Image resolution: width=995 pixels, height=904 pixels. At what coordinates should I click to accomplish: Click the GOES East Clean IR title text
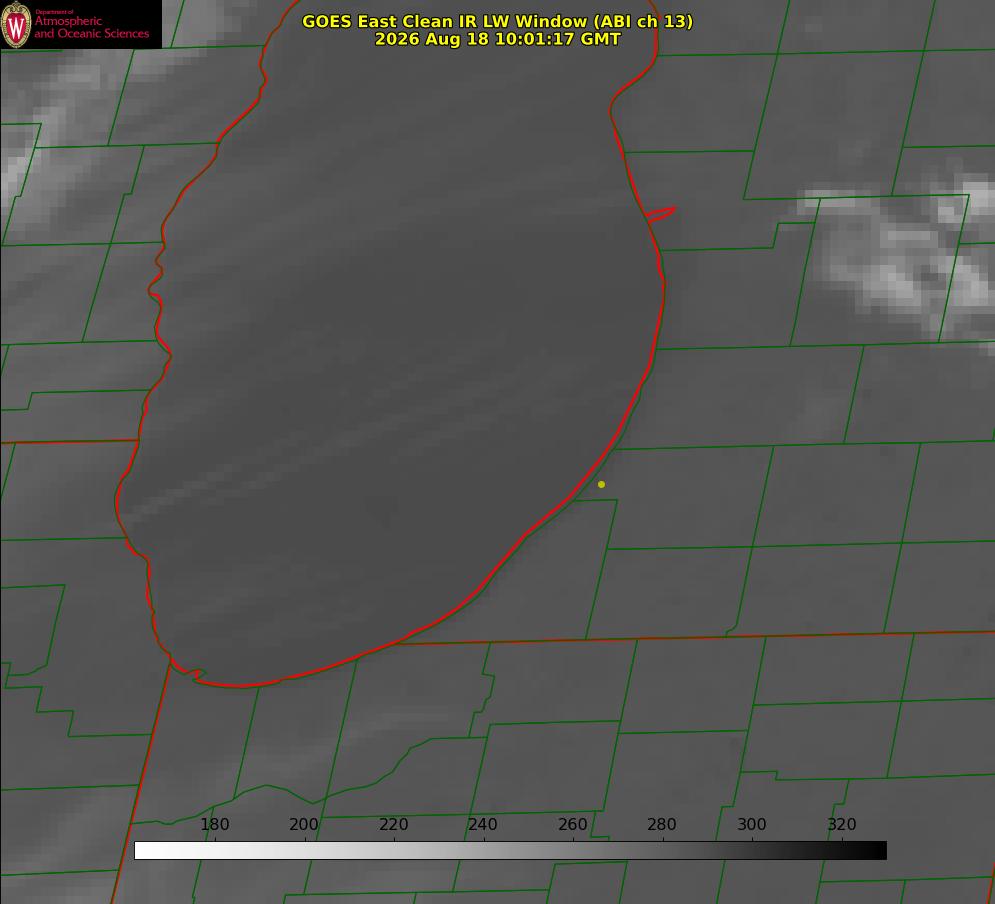tap(498, 21)
